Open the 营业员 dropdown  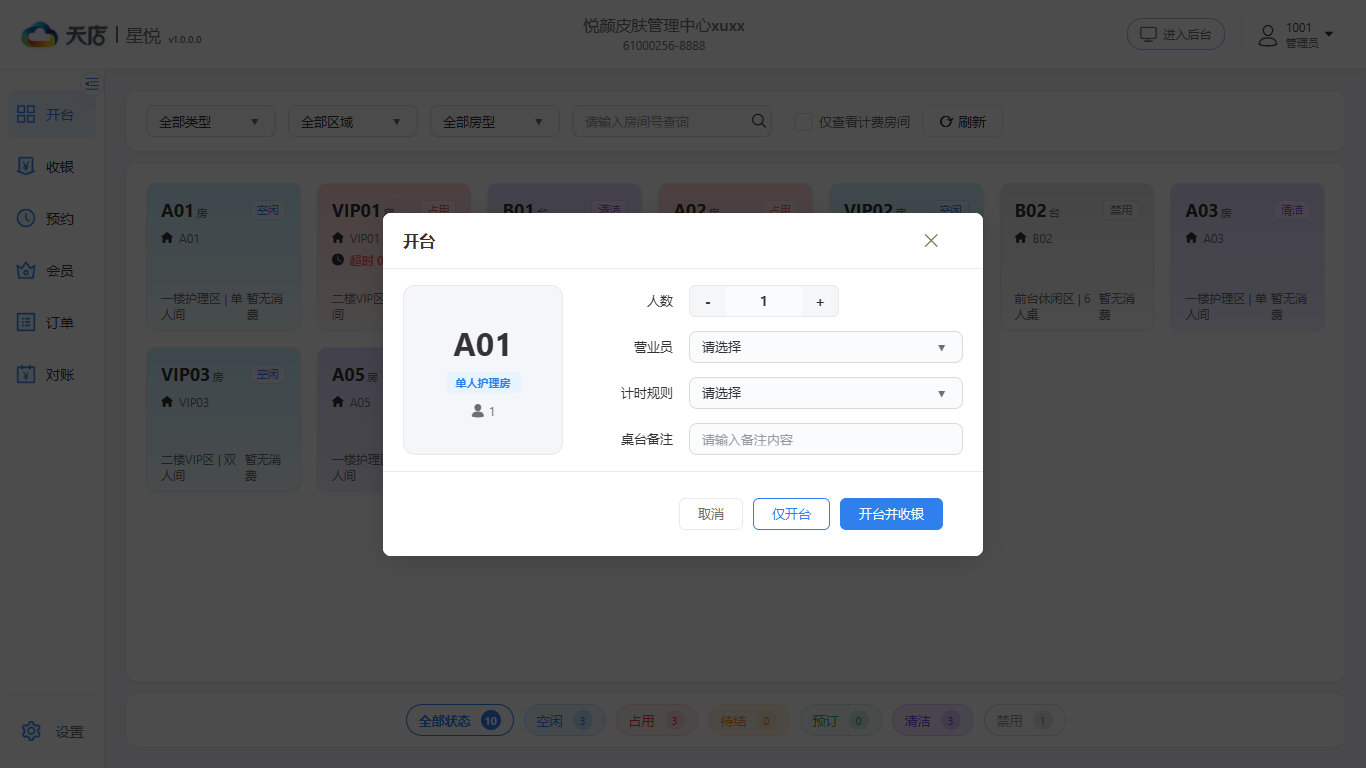point(826,347)
